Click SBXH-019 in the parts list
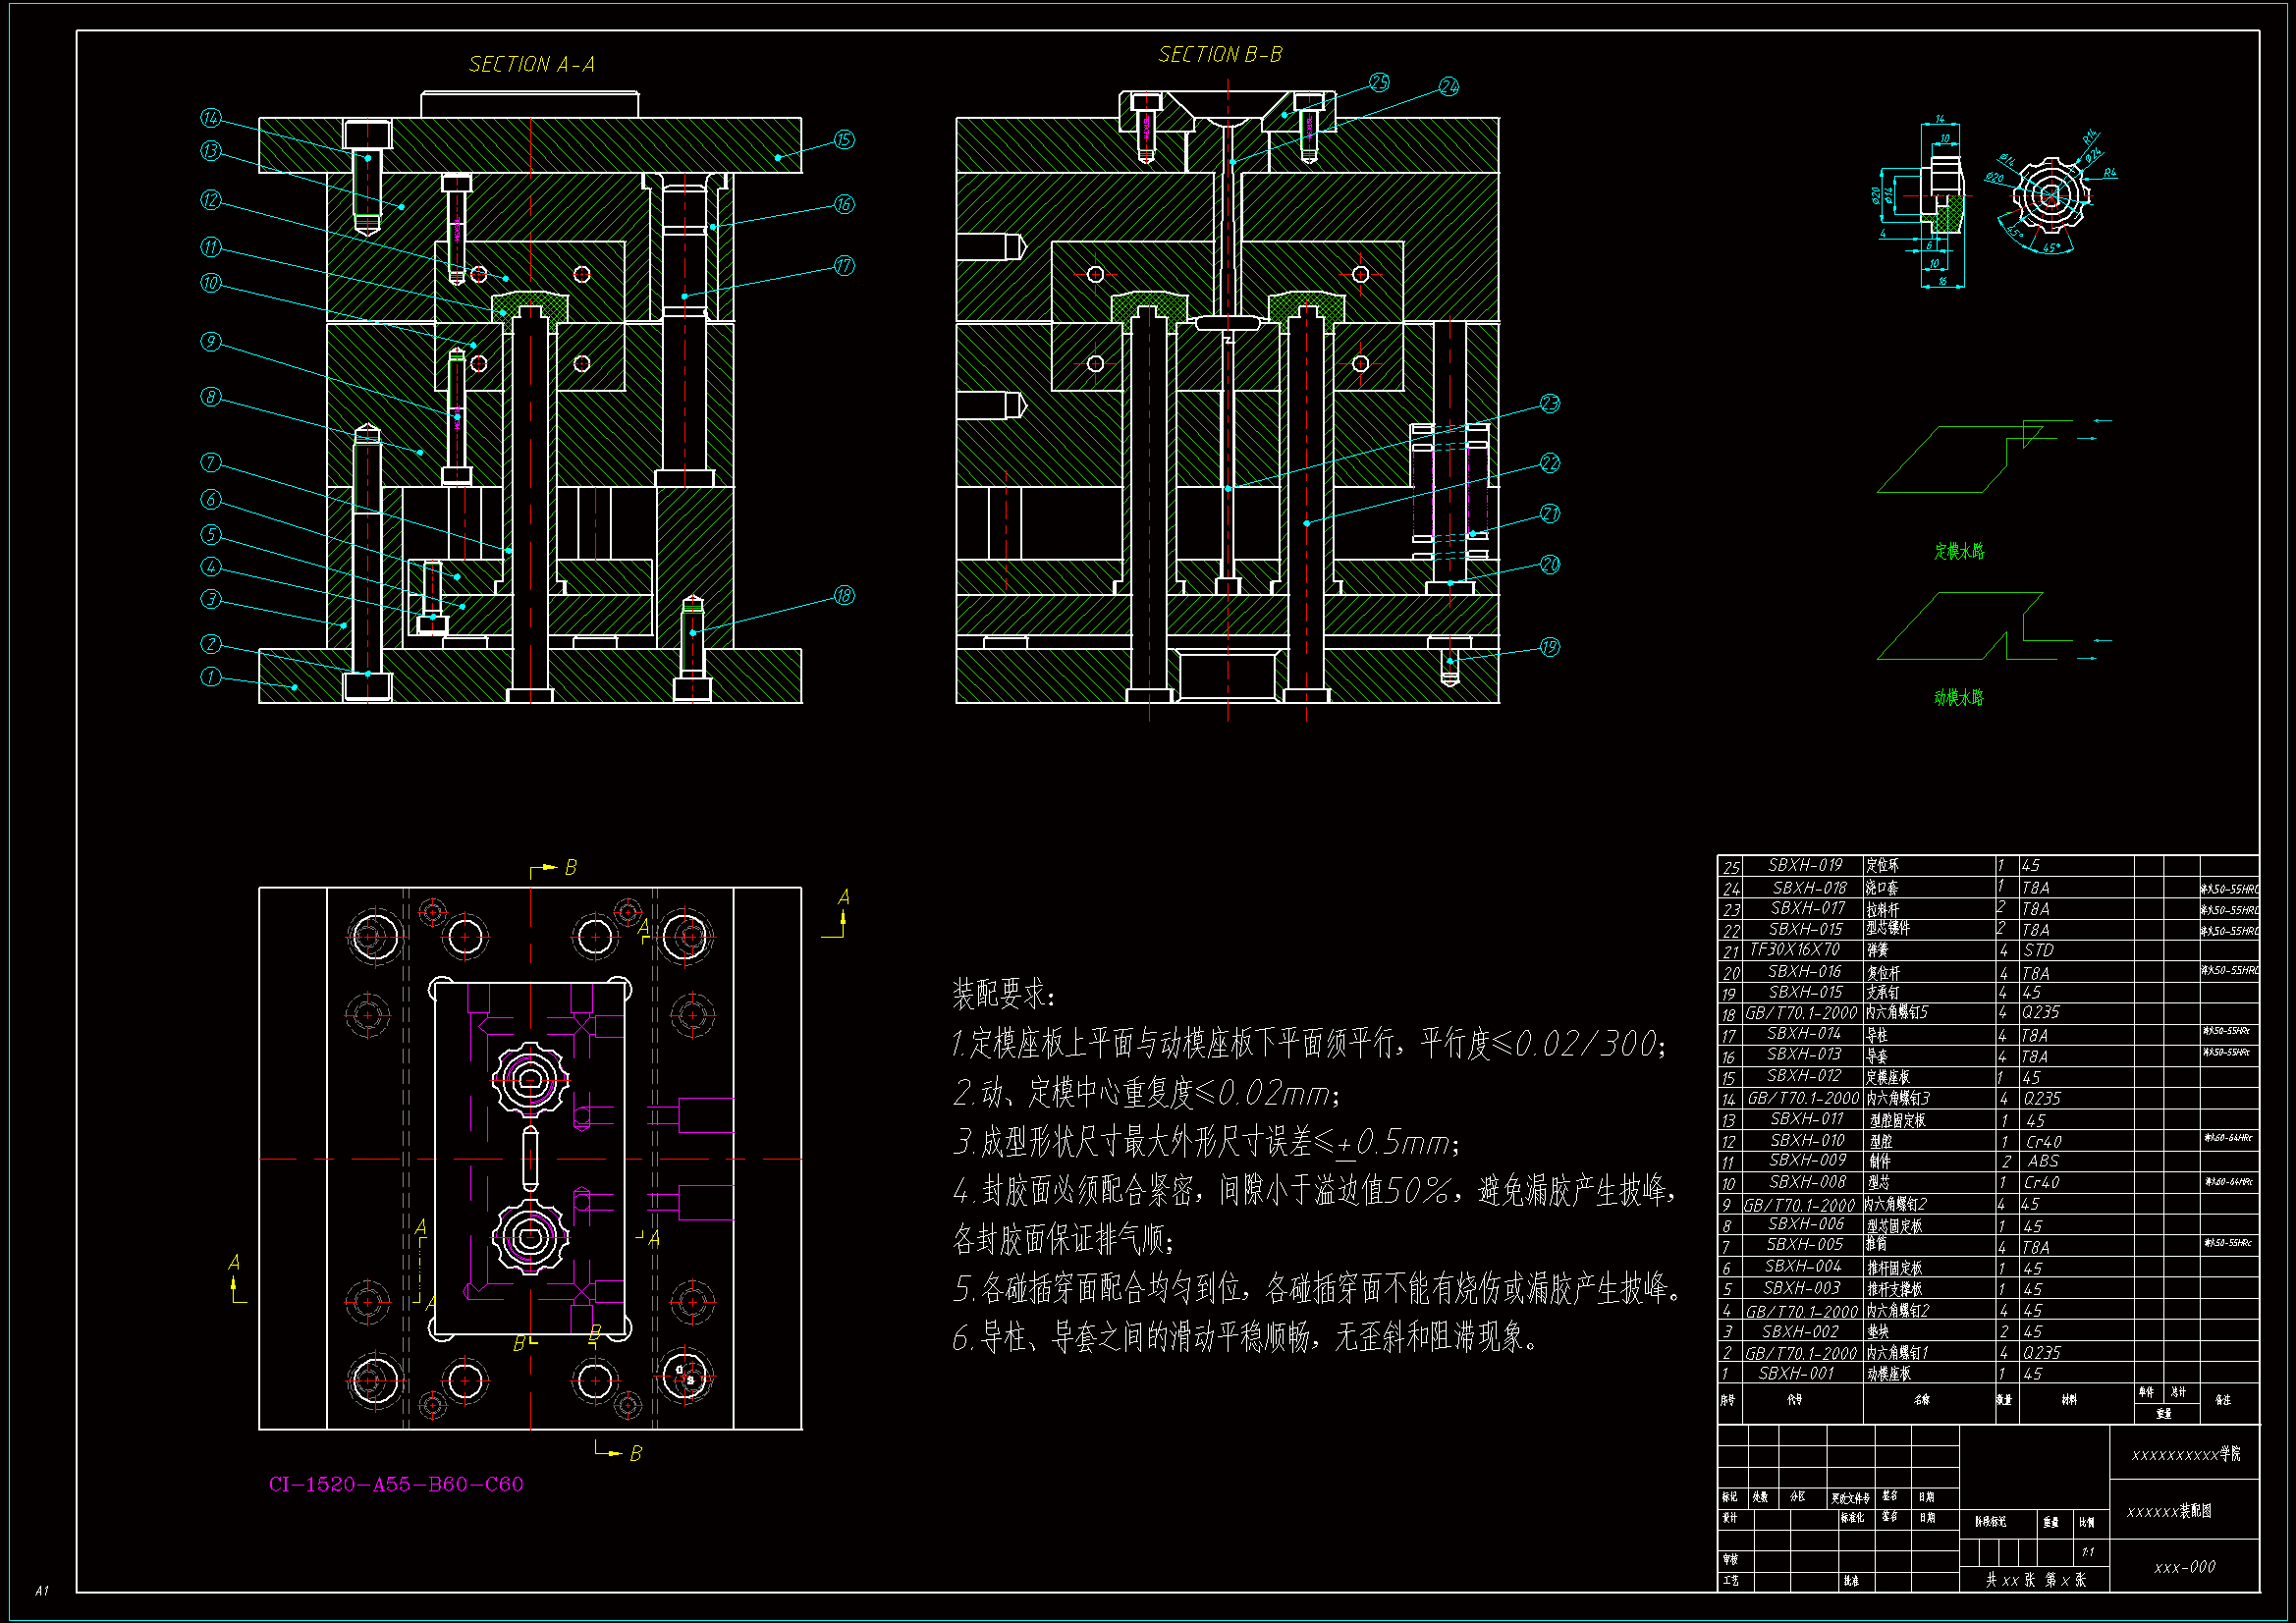This screenshot has width=2296, height=1623. [1804, 865]
